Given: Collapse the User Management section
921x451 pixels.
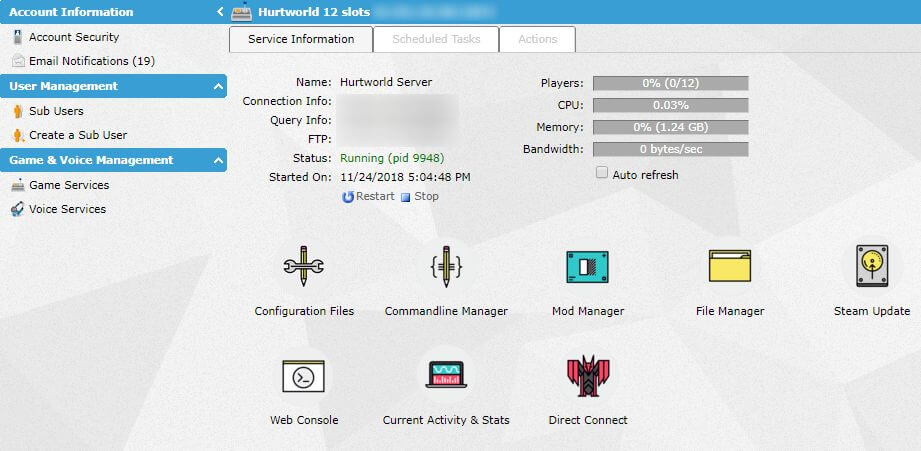Looking at the screenshot, I should pyautogui.click(x=218, y=87).
